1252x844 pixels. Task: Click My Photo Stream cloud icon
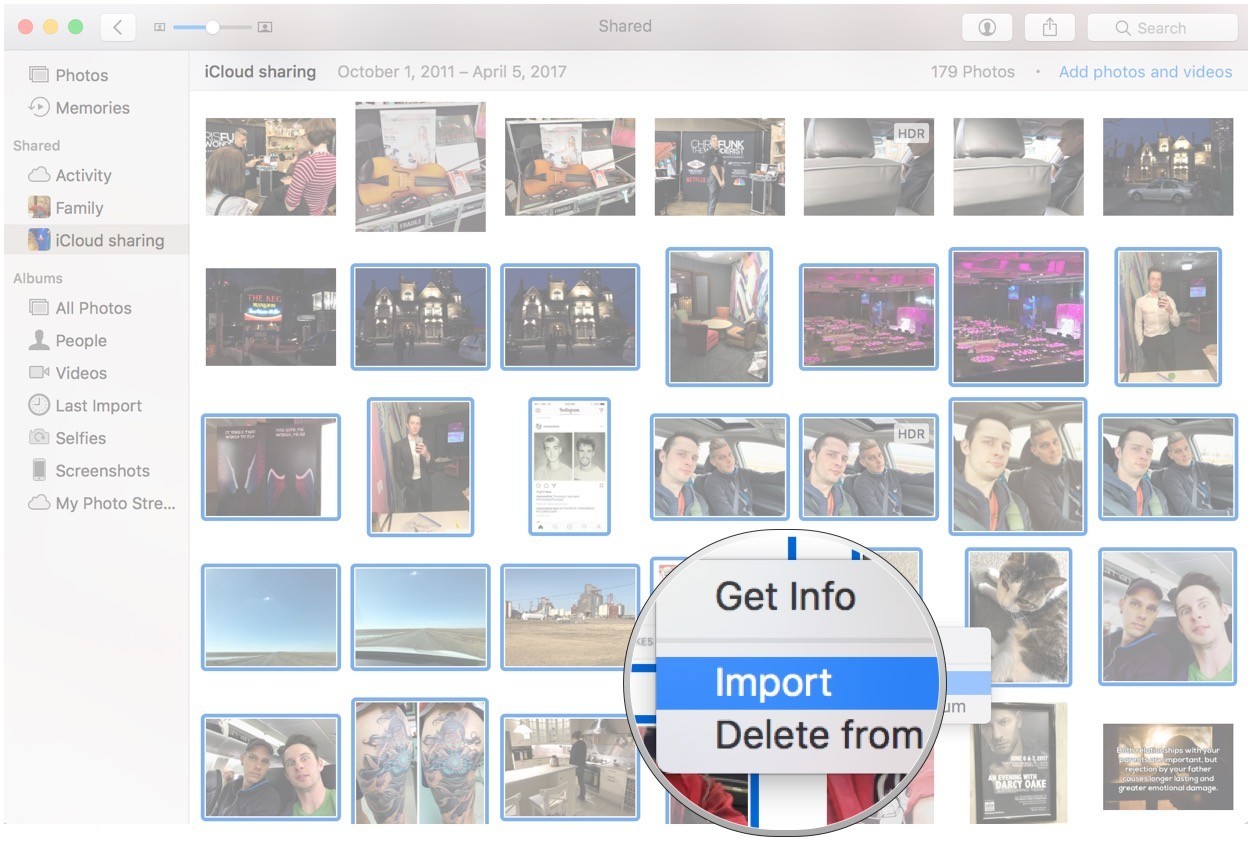tap(39, 503)
